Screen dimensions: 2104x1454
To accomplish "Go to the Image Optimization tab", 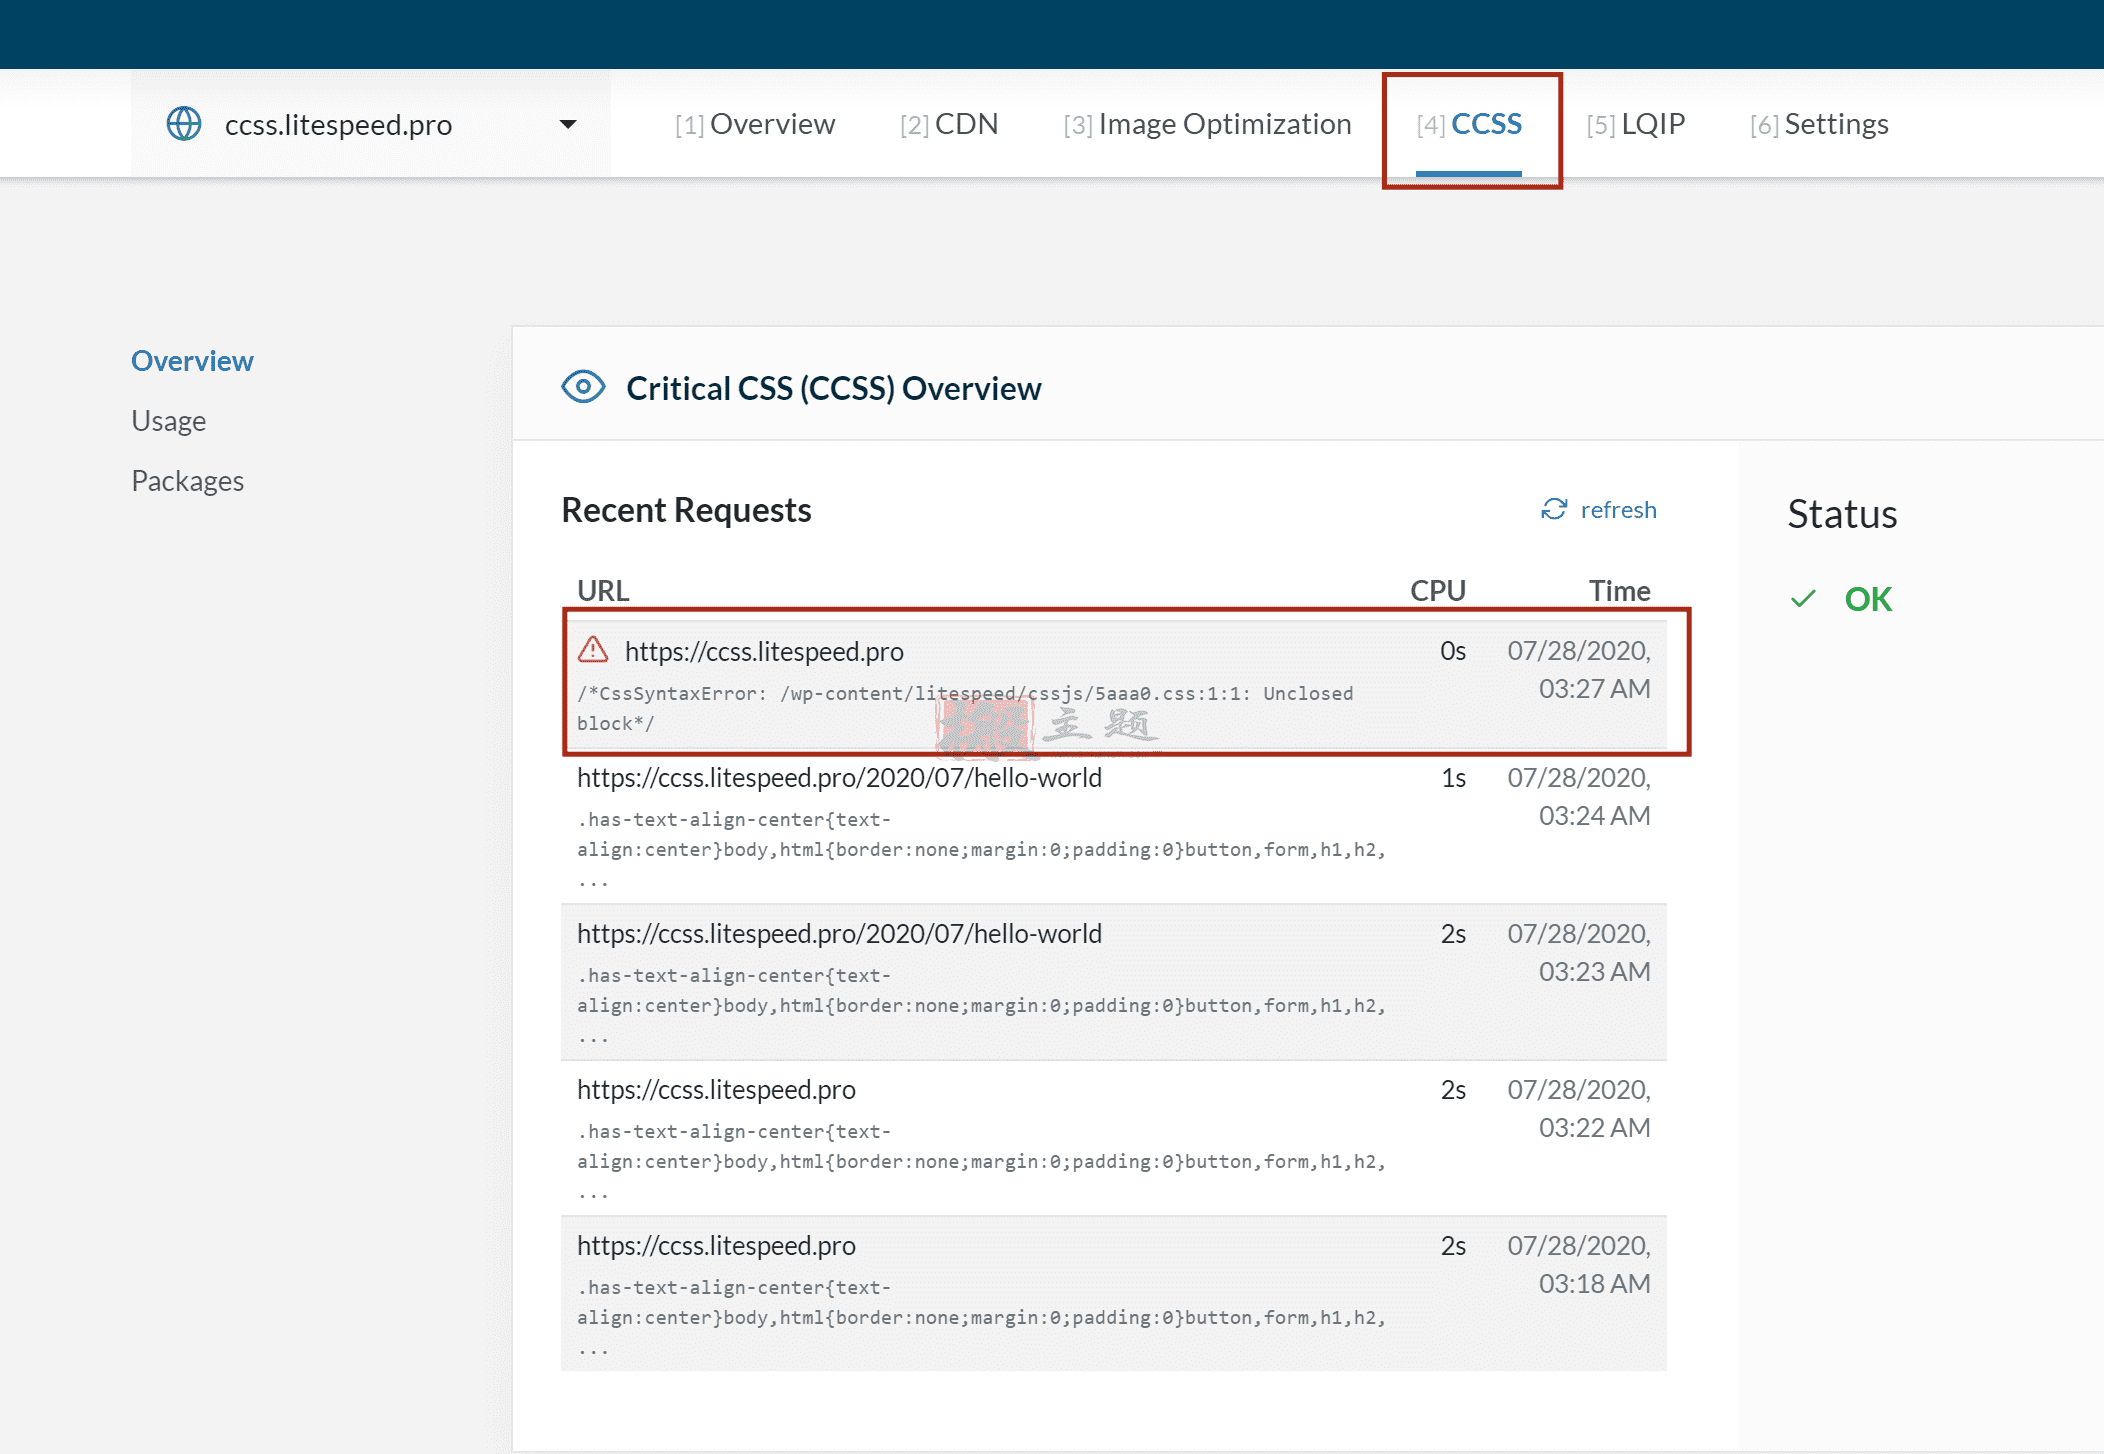I will point(1207,124).
